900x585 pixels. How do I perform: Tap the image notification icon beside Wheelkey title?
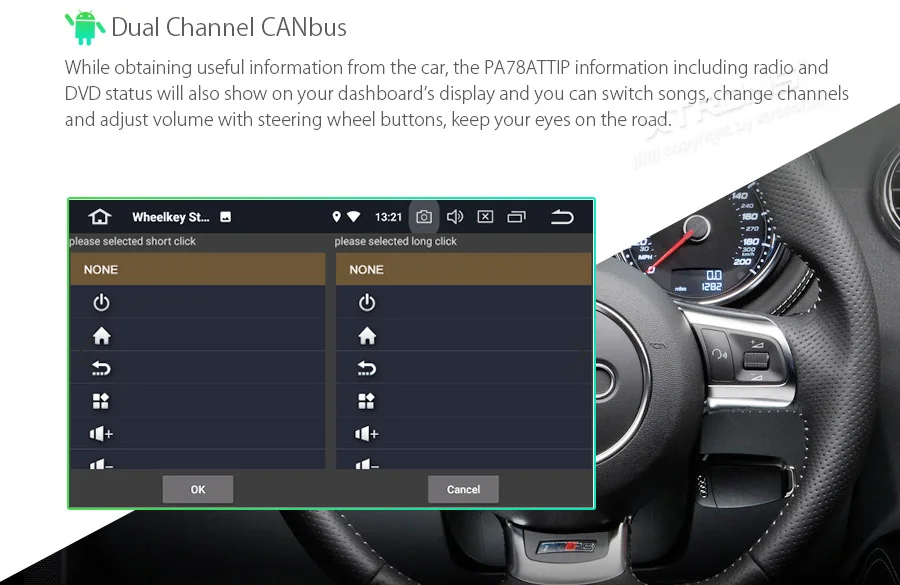(x=226, y=217)
